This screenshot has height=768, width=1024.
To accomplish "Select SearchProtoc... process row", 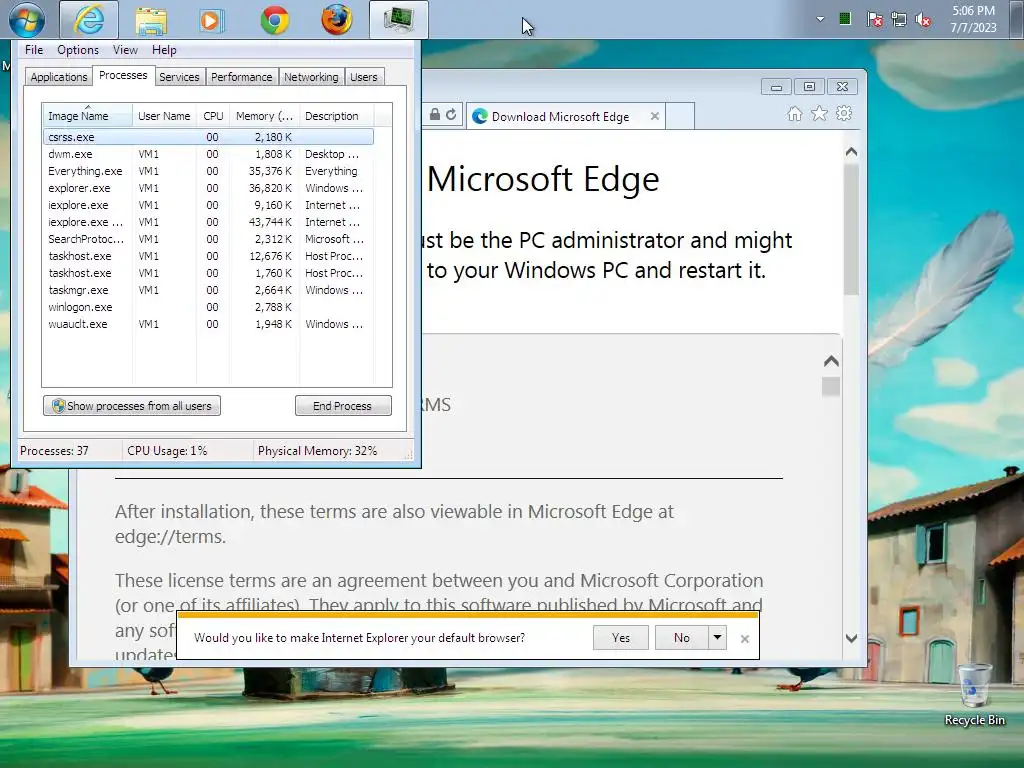I will click(x=208, y=239).
